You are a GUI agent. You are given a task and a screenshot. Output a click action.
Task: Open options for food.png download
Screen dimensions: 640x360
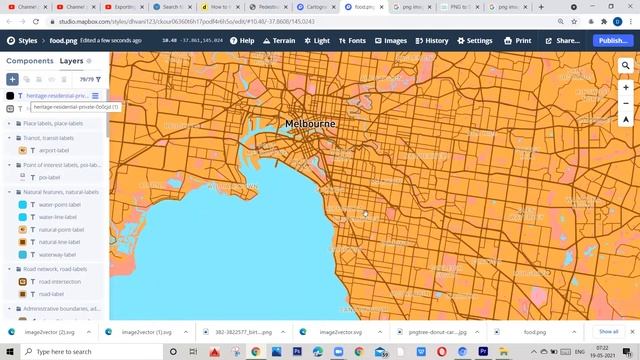tap(574, 332)
